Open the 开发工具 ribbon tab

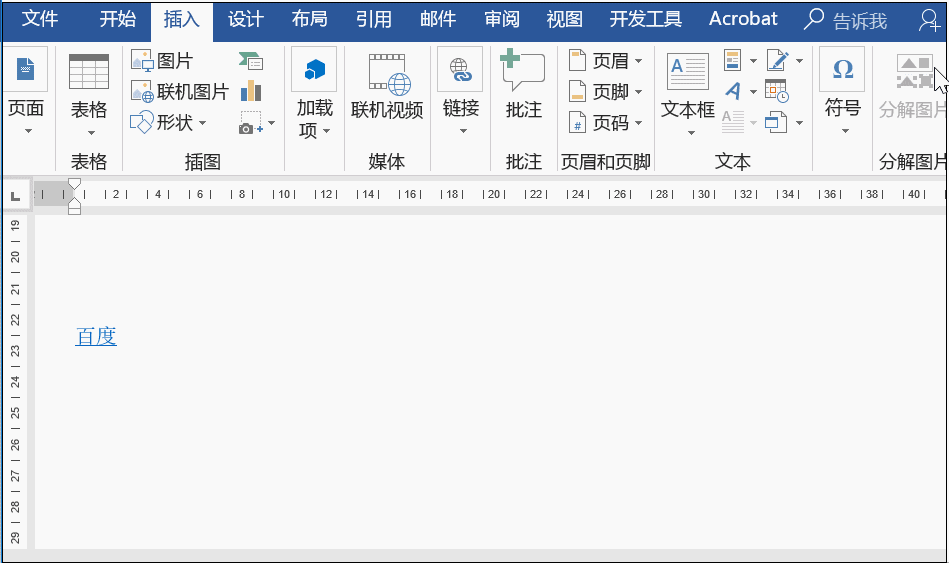pos(645,19)
